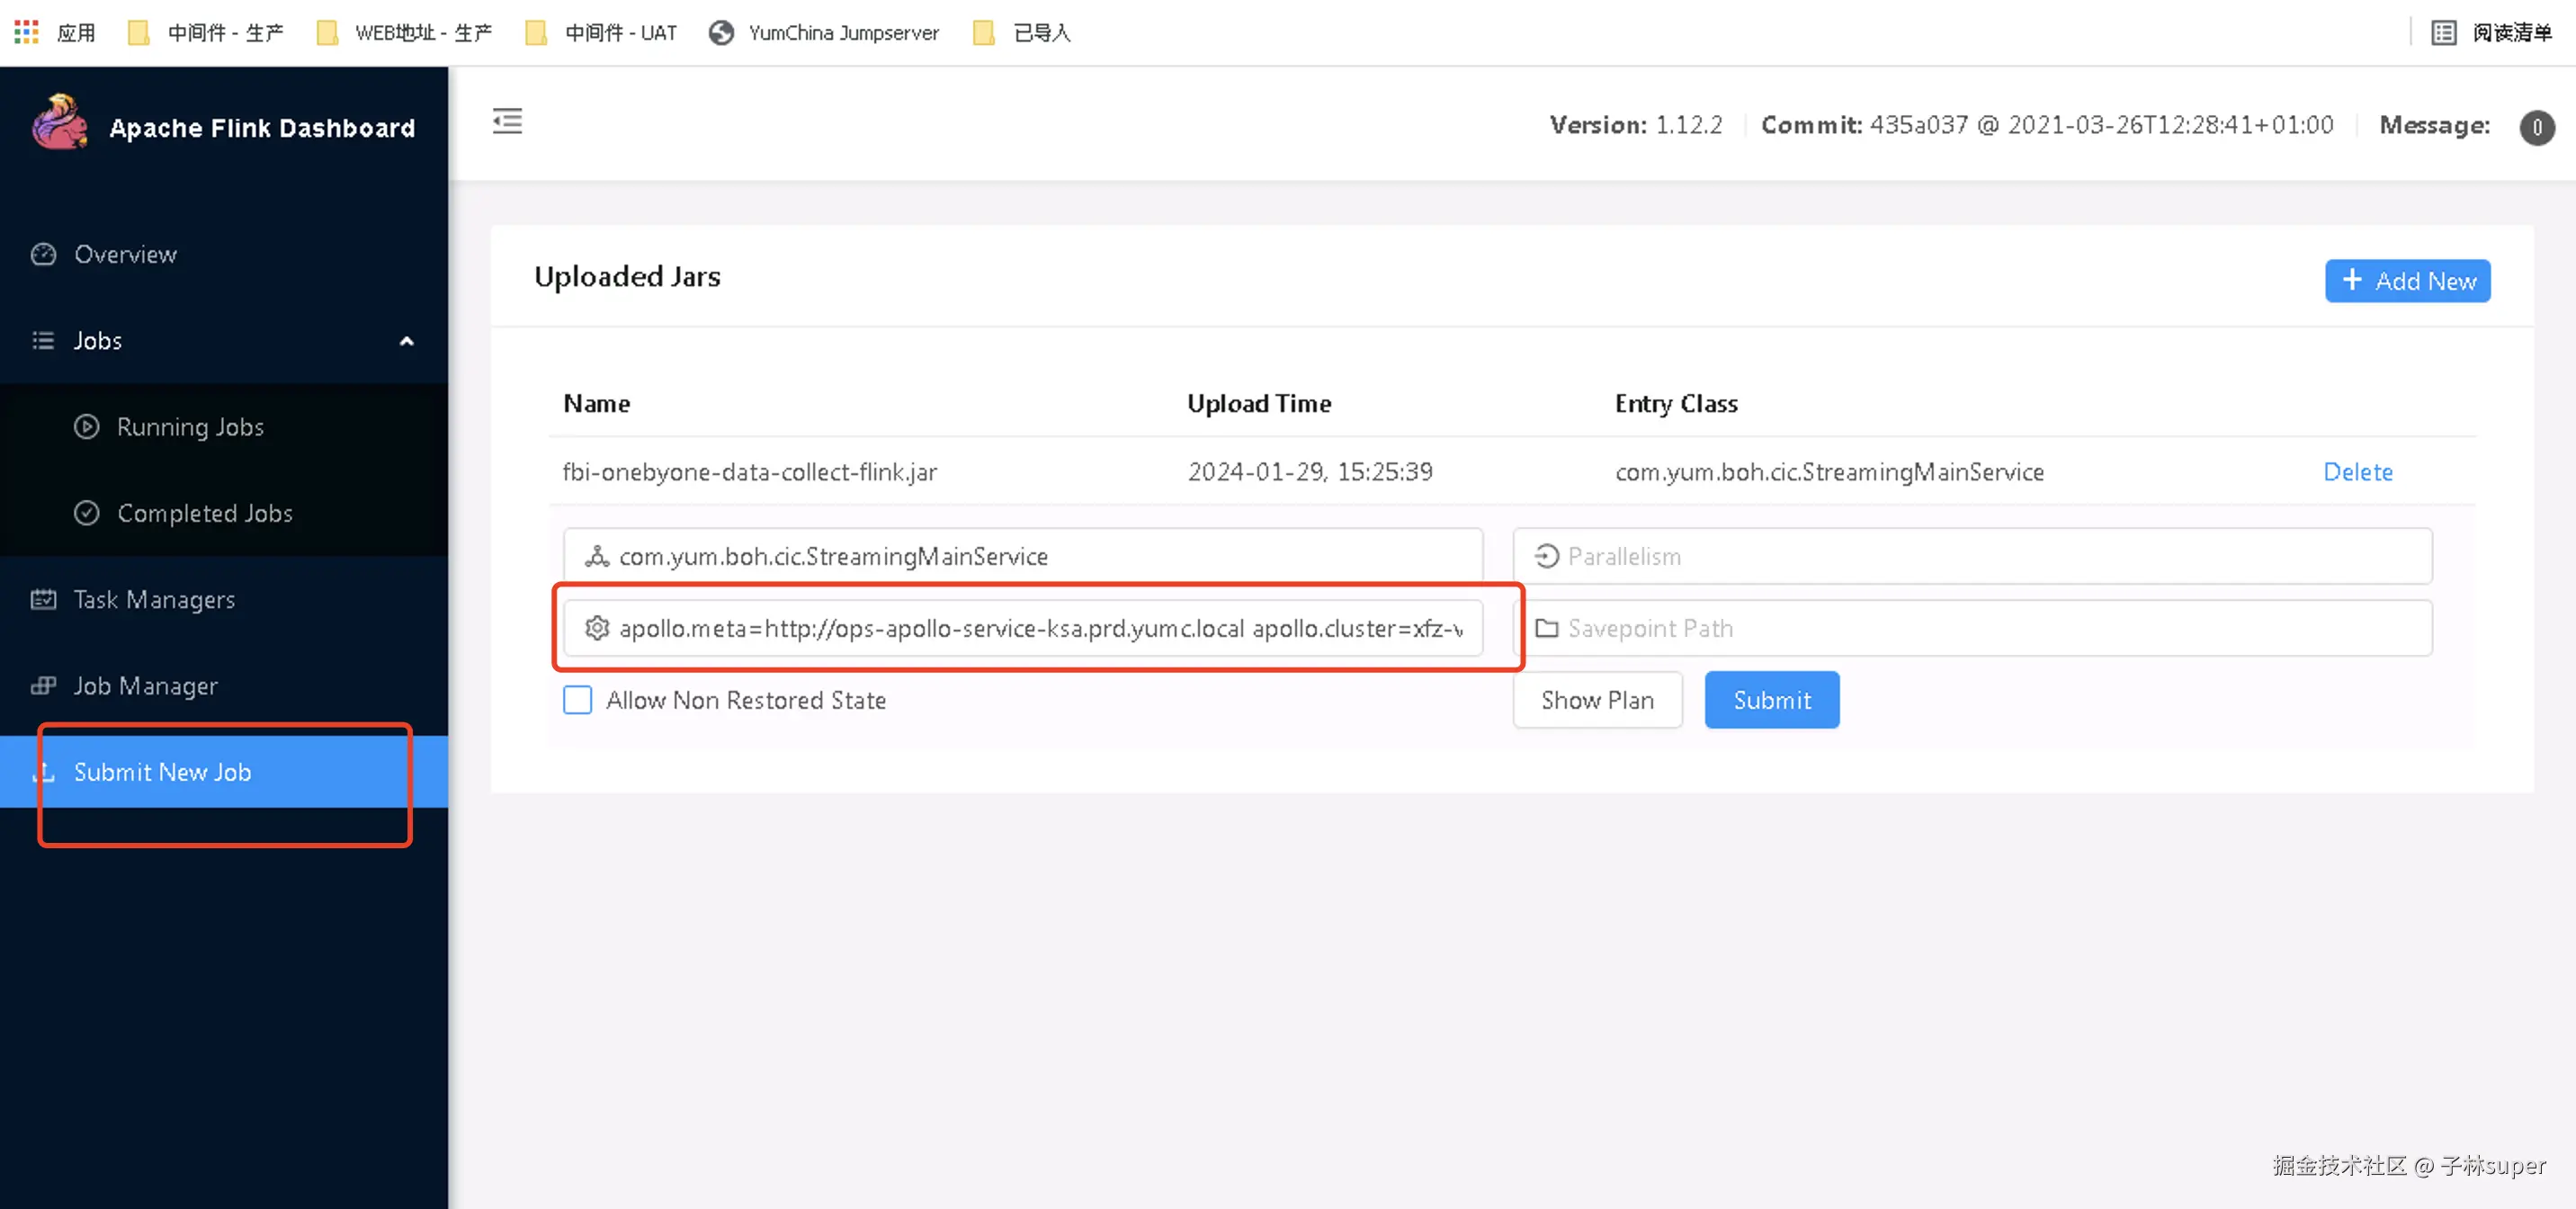Open the Task Managers menu item
The width and height of the screenshot is (2576, 1209).
pos(154,600)
